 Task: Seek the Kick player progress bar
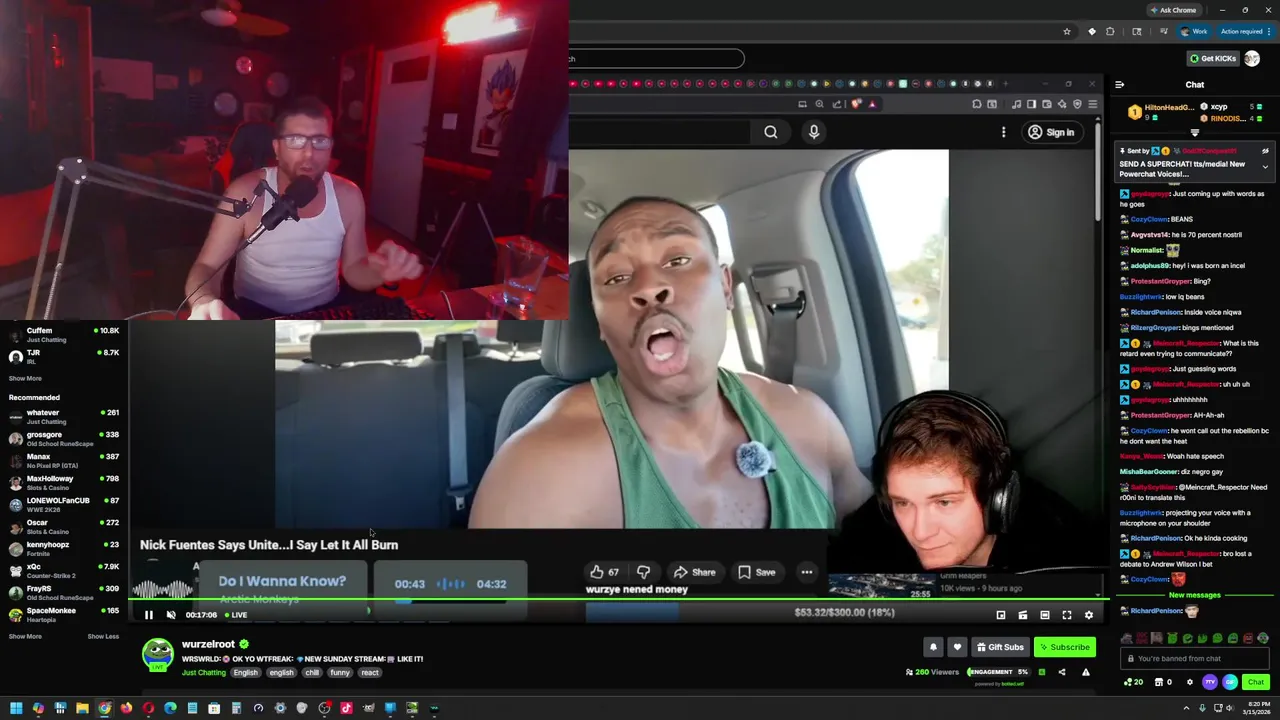618,600
